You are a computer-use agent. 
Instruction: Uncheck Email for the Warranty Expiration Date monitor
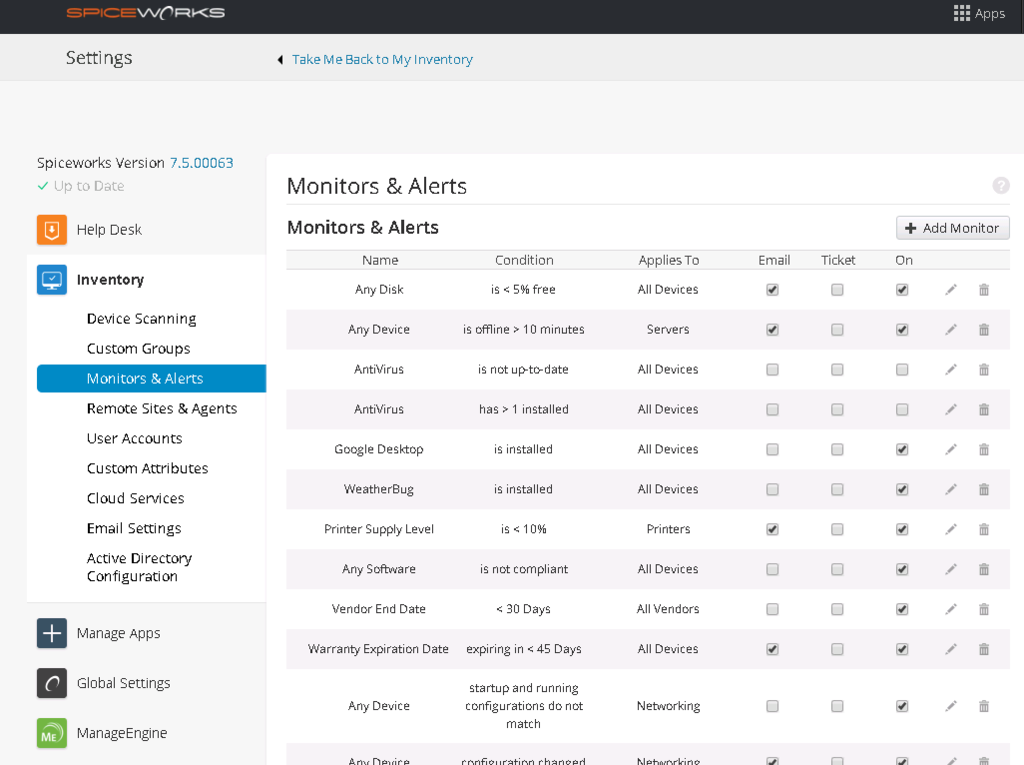(x=772, y=649)
